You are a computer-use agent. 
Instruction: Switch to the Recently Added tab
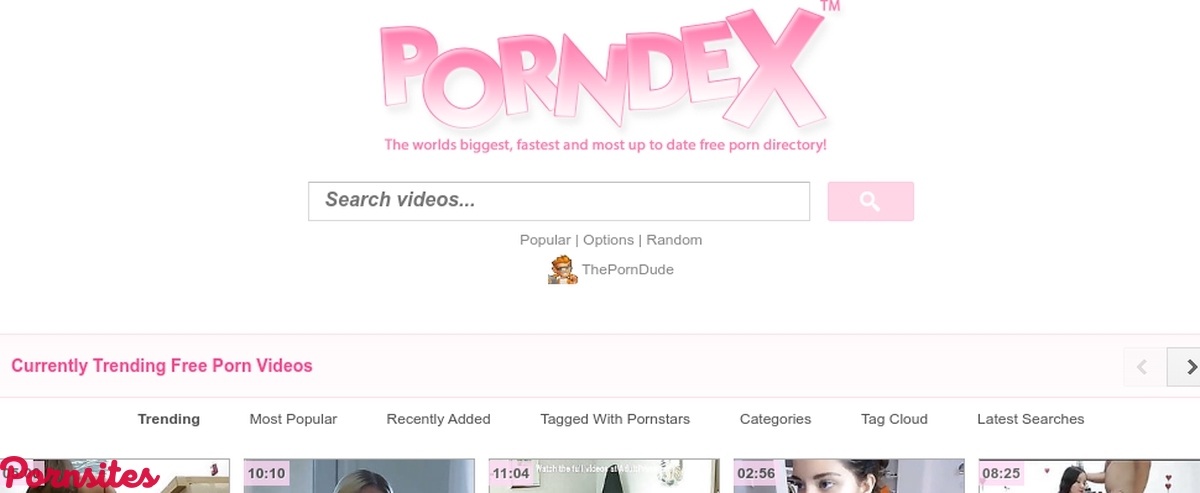click(x=439, y=419)
